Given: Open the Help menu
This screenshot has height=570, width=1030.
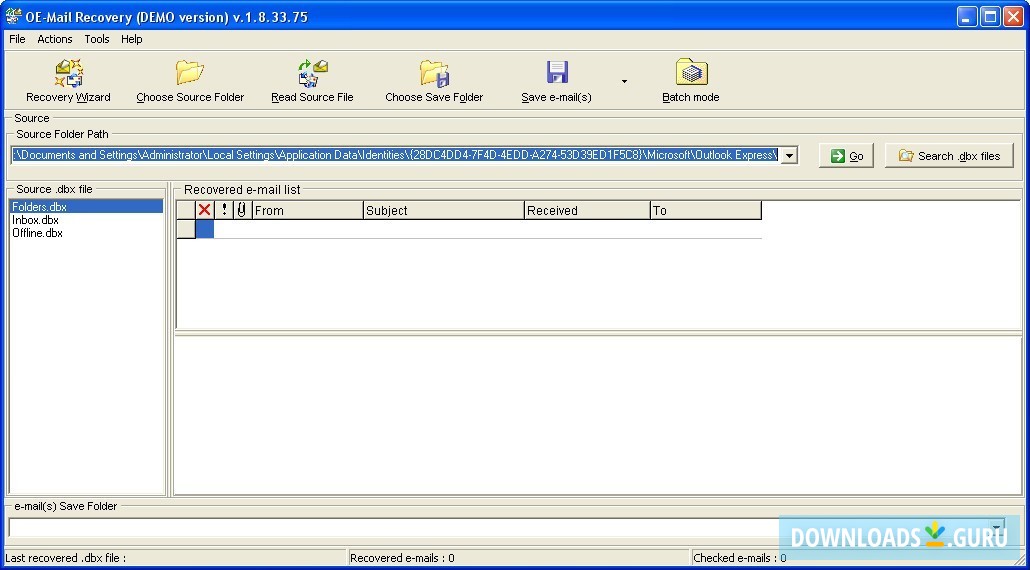Looking at the screenshot, I should tap(131, 39).
